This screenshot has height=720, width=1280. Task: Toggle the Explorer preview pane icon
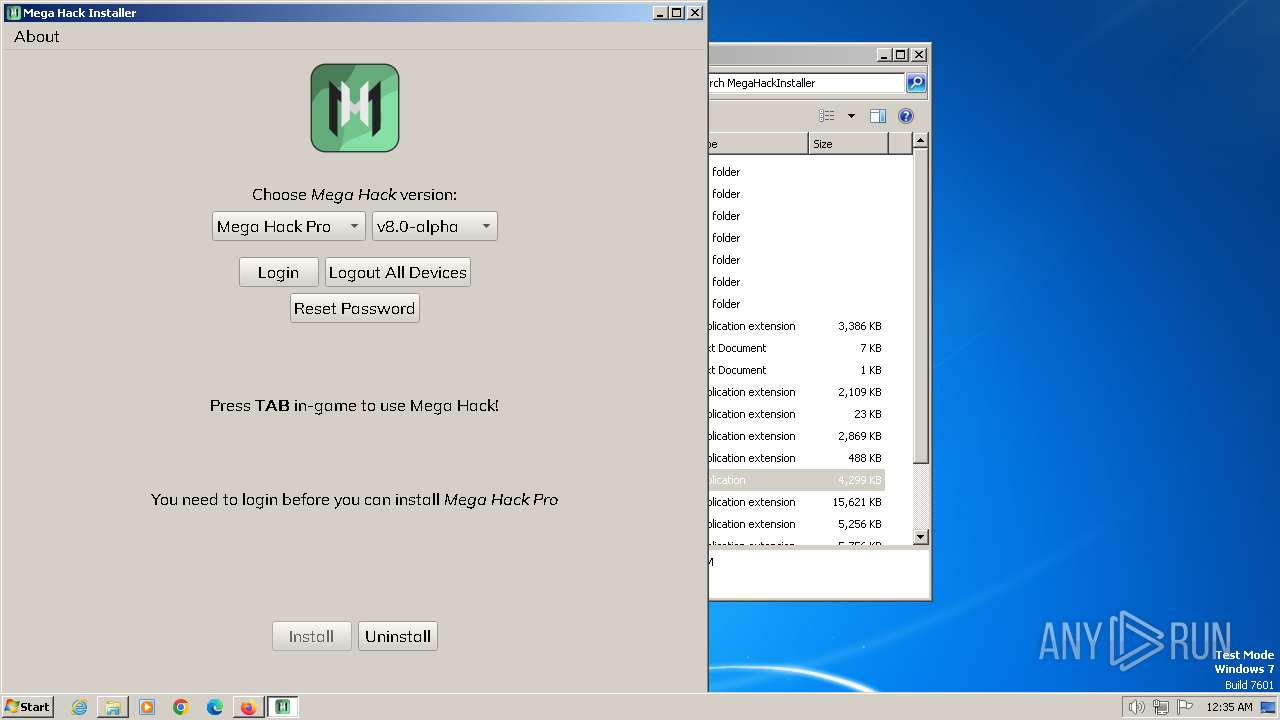pos(878,116)
